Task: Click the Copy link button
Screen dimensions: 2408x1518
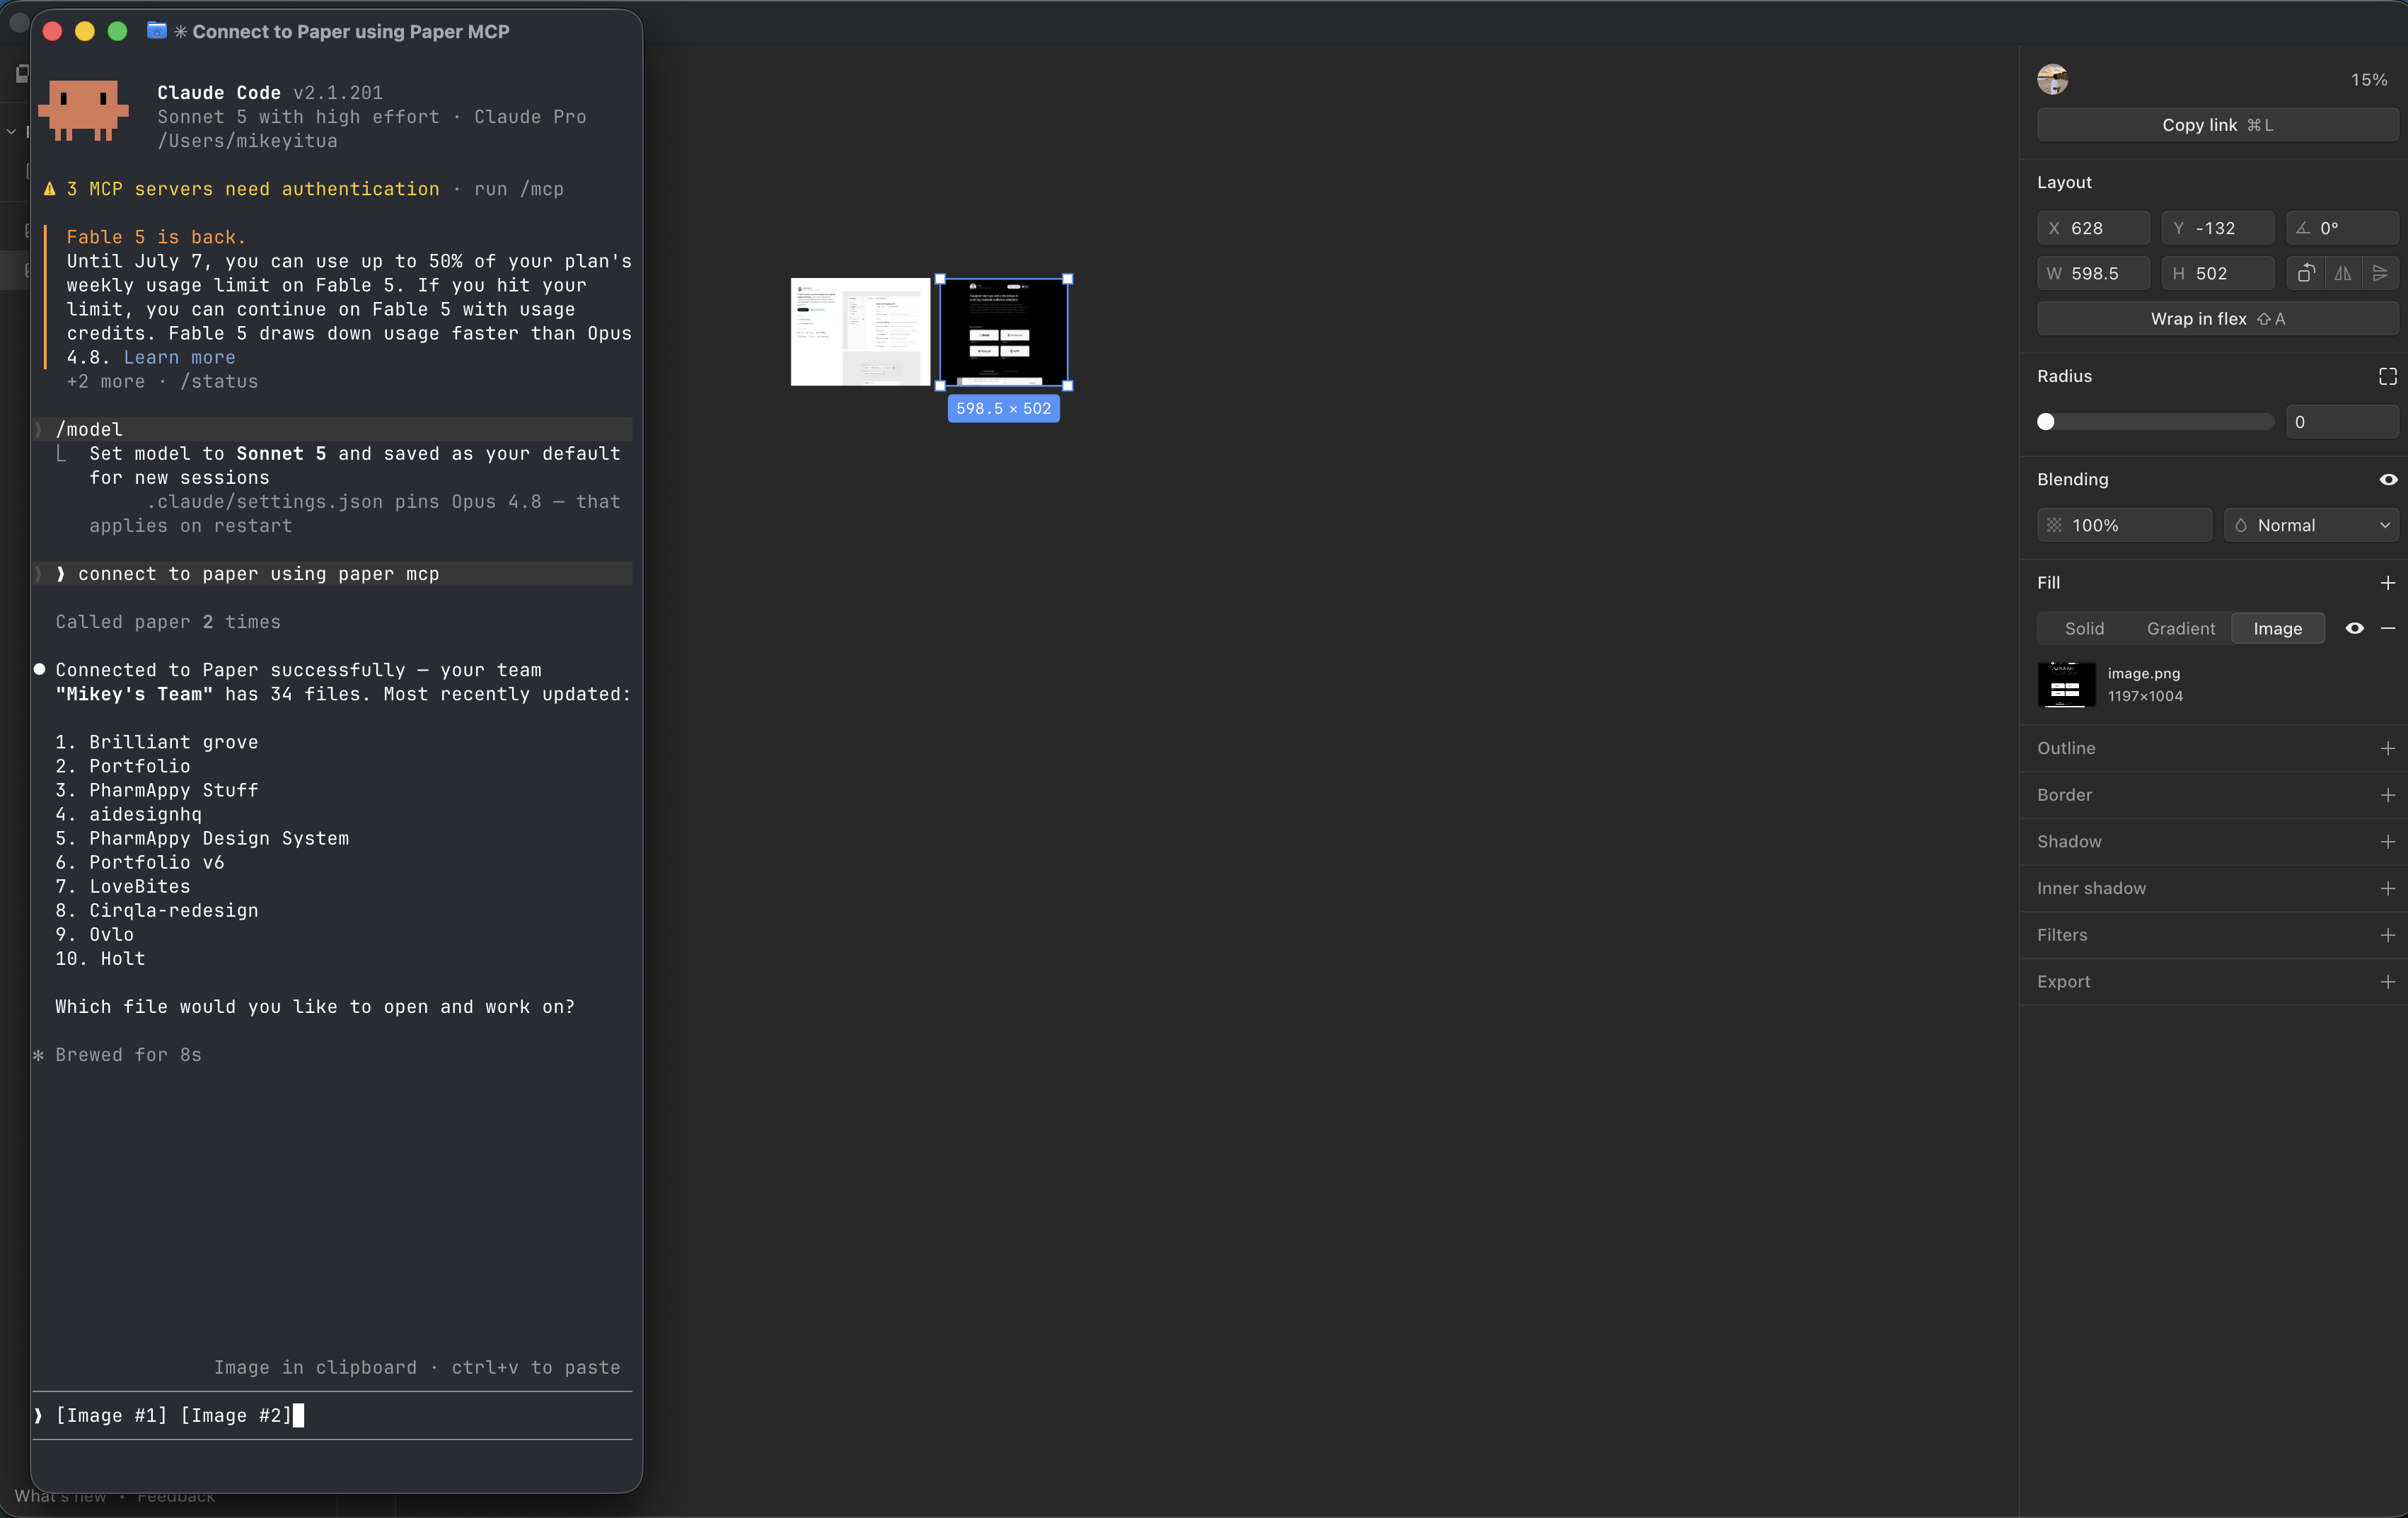Action: pos(2217,125)
